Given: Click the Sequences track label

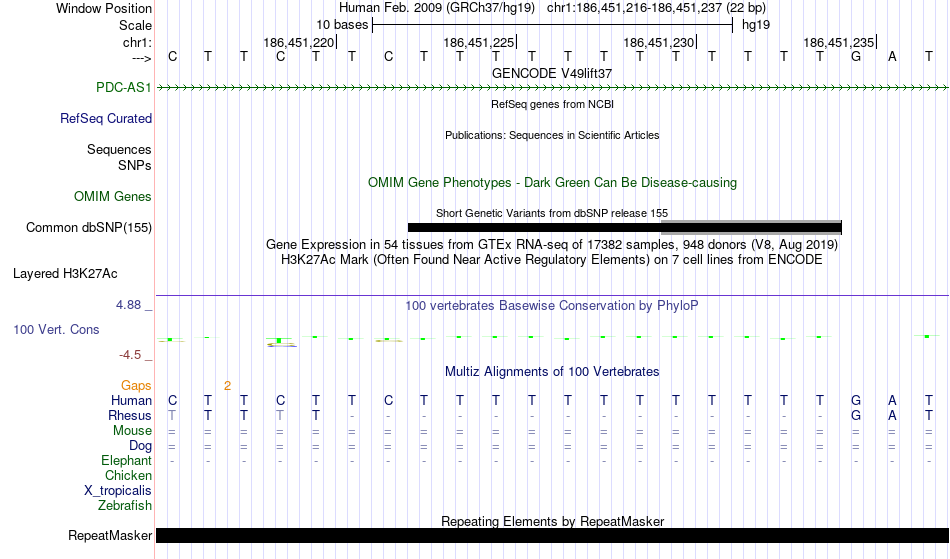Looking at the screenshot, I should click(119, 150).
